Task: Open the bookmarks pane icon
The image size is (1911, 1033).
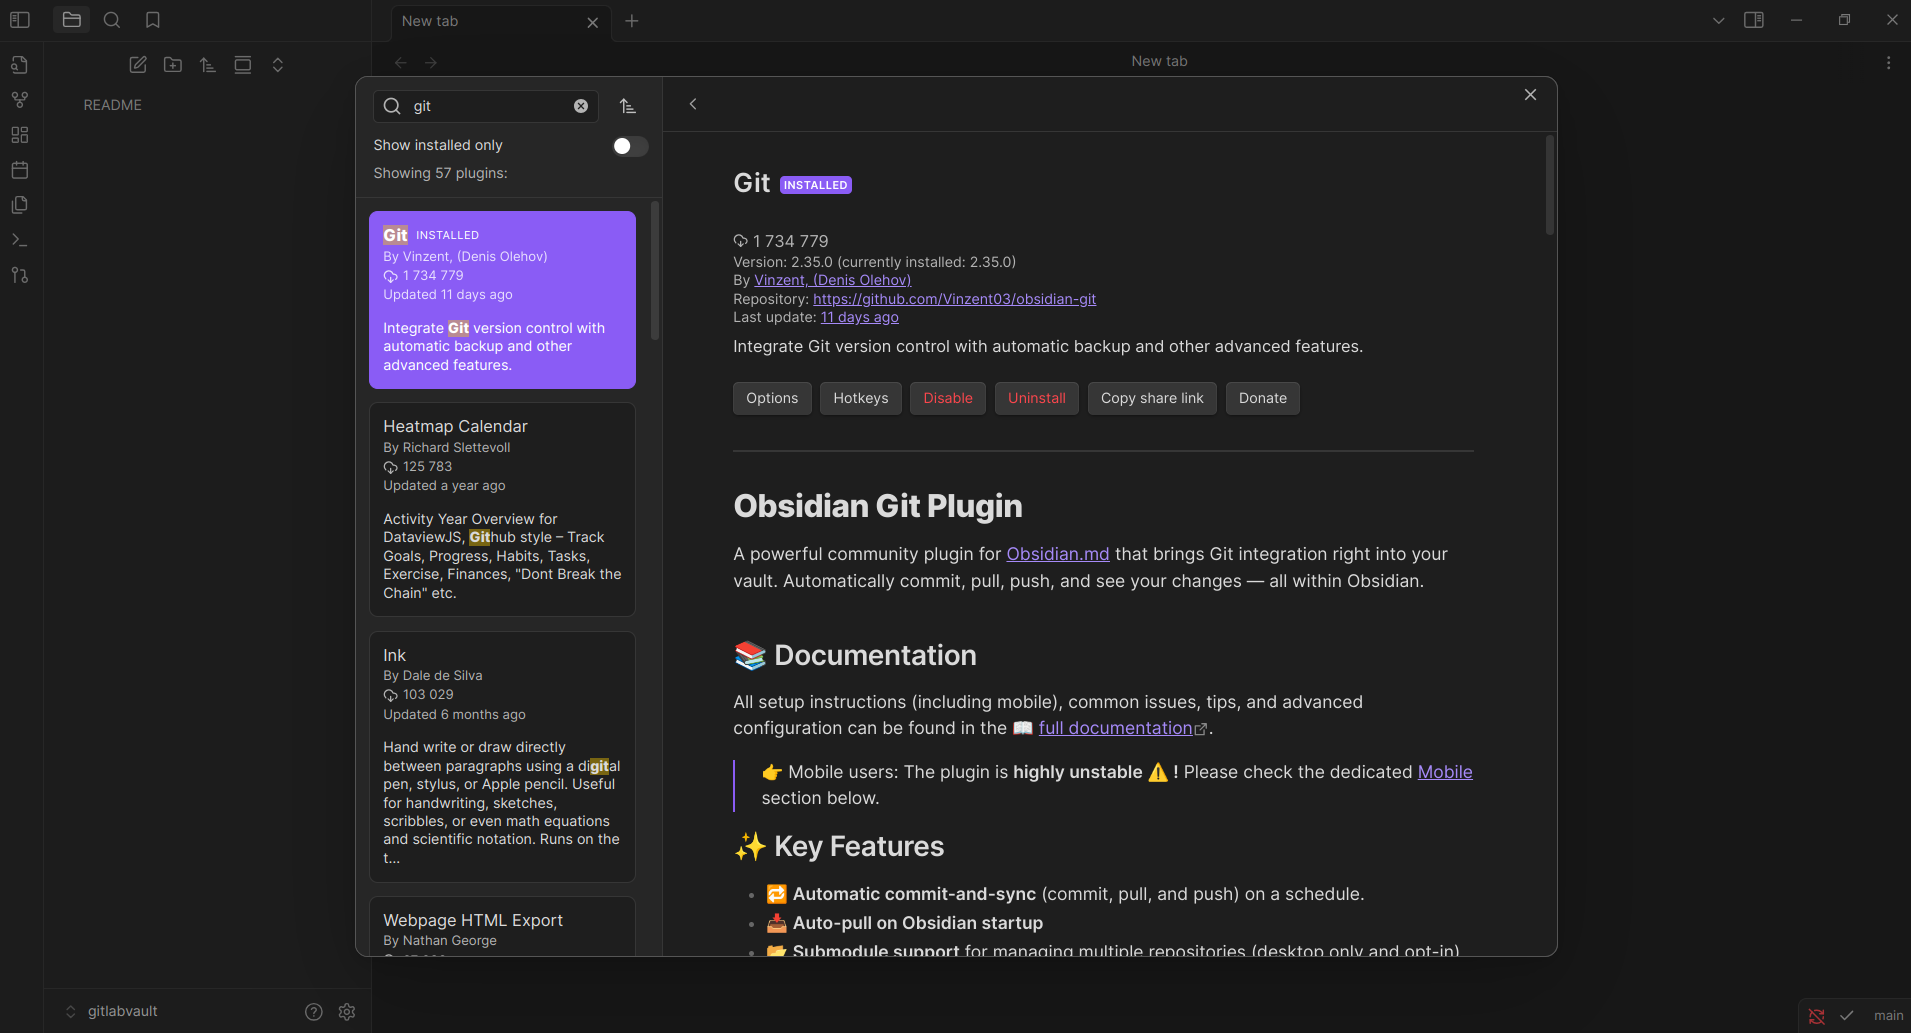Action: 153,20
